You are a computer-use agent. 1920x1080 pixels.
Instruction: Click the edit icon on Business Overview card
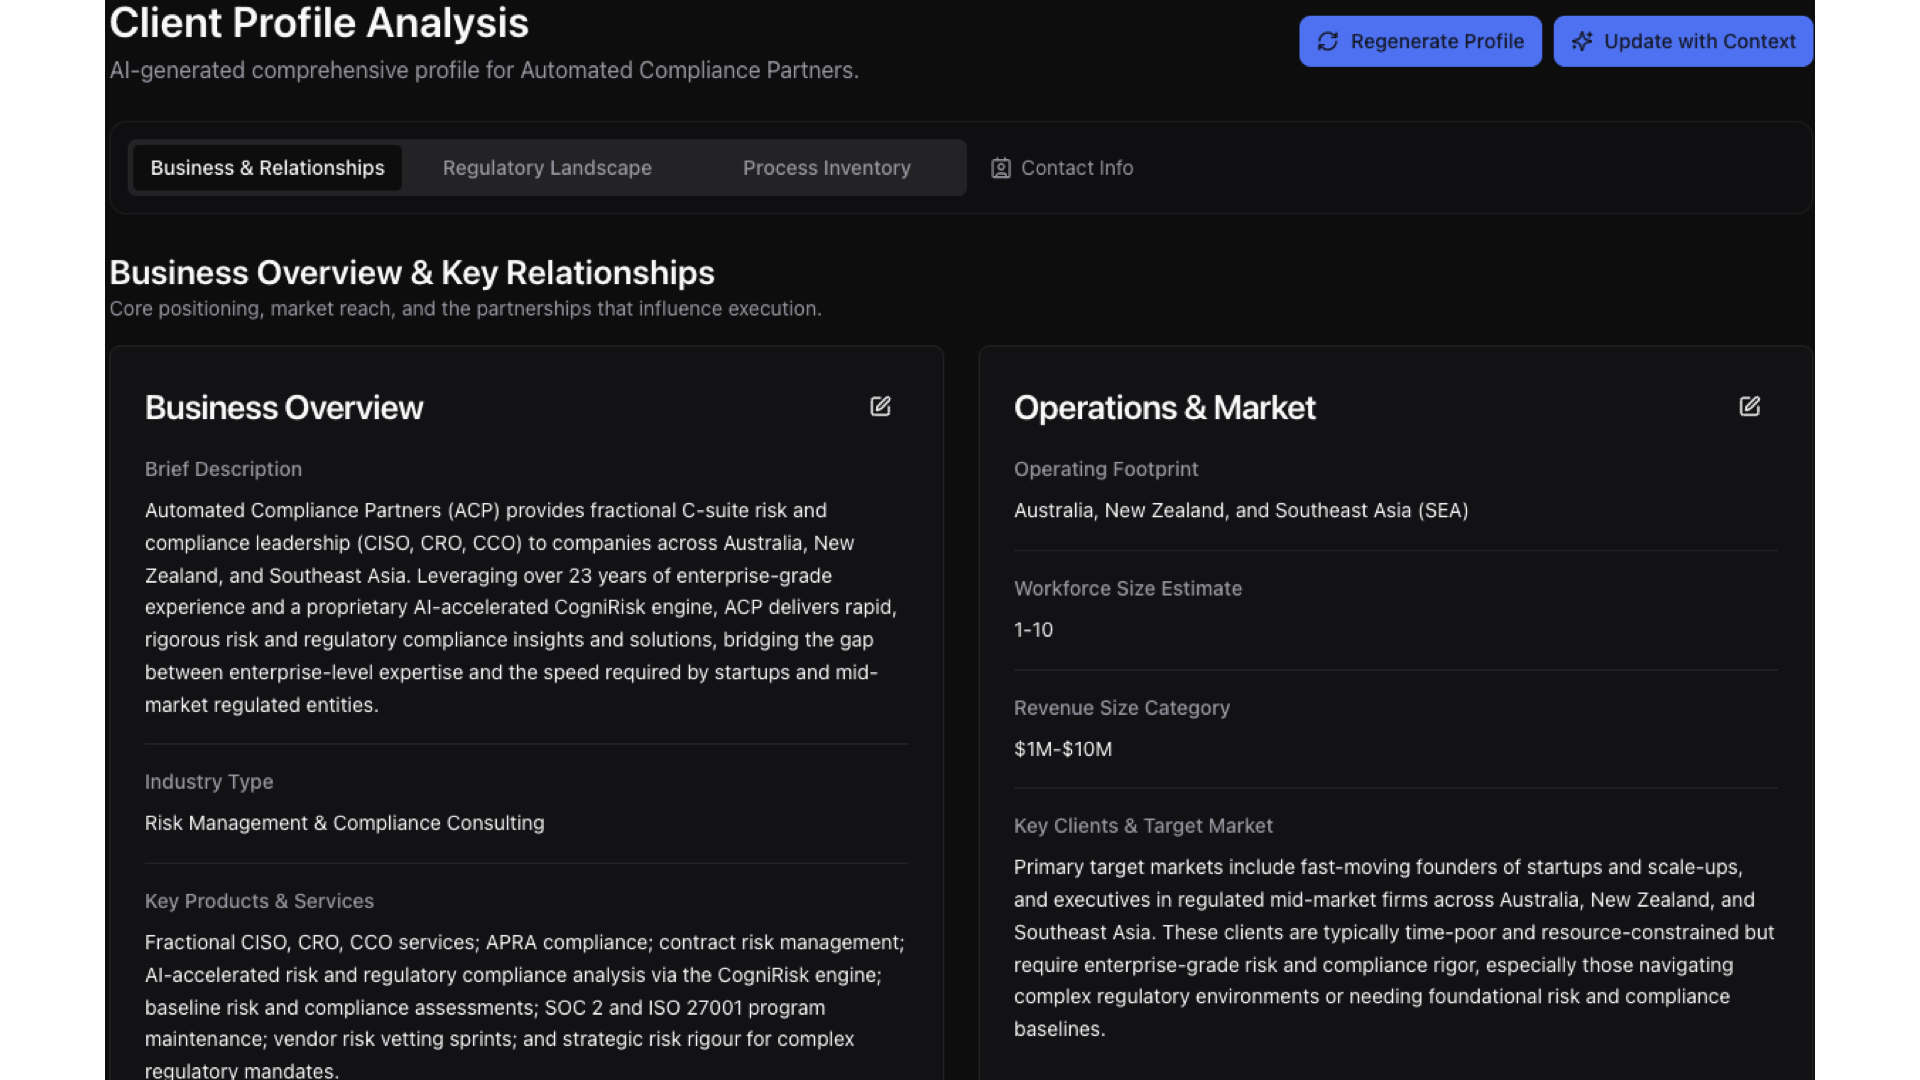click(x=881, y=406)
